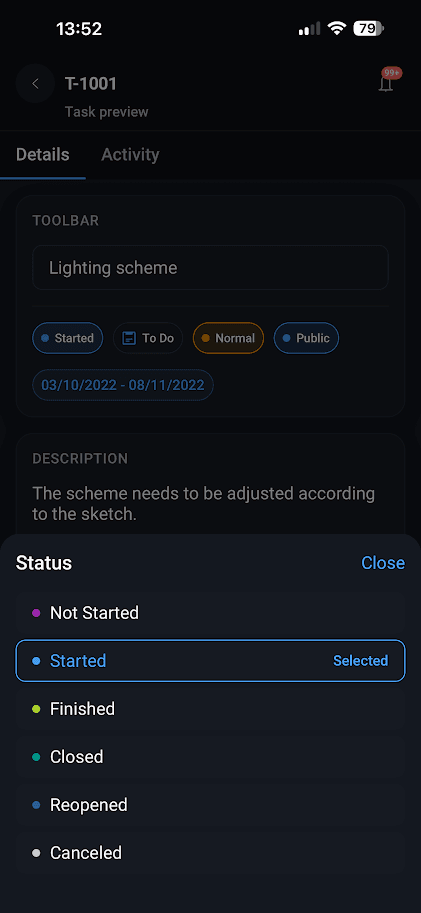Screen dimensions: 421x913
Task: Tap the battery indicator in status bar
Action: point(369,29)
